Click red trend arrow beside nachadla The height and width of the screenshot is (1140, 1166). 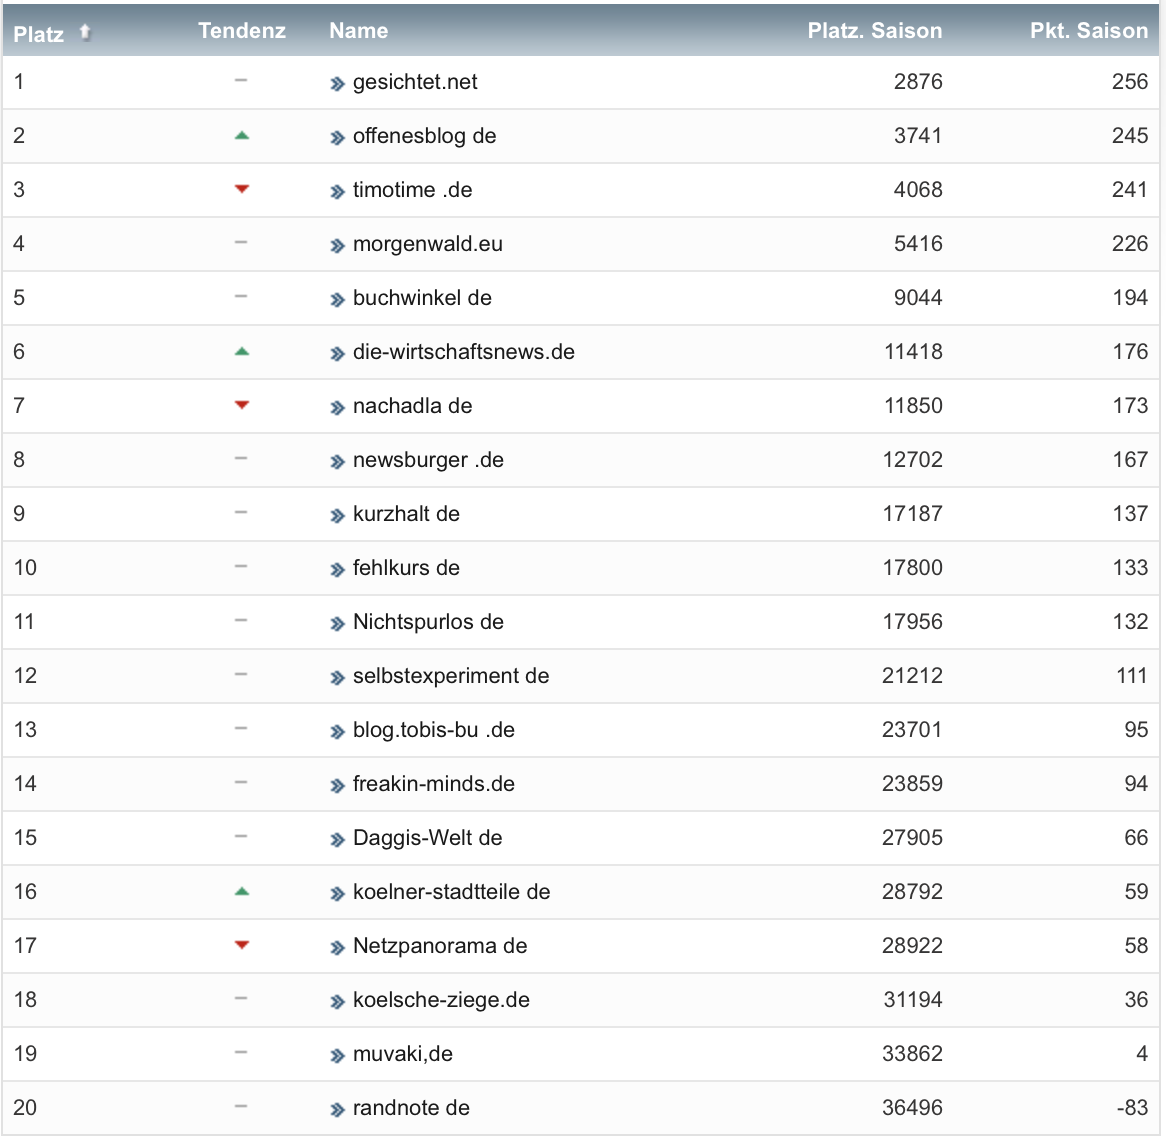pos(241,405)
